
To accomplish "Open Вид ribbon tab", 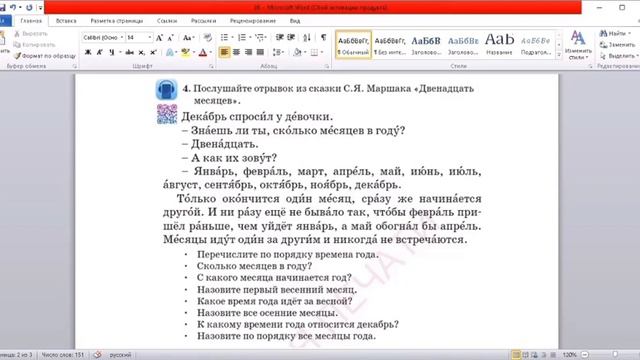I will pos(295,21).
